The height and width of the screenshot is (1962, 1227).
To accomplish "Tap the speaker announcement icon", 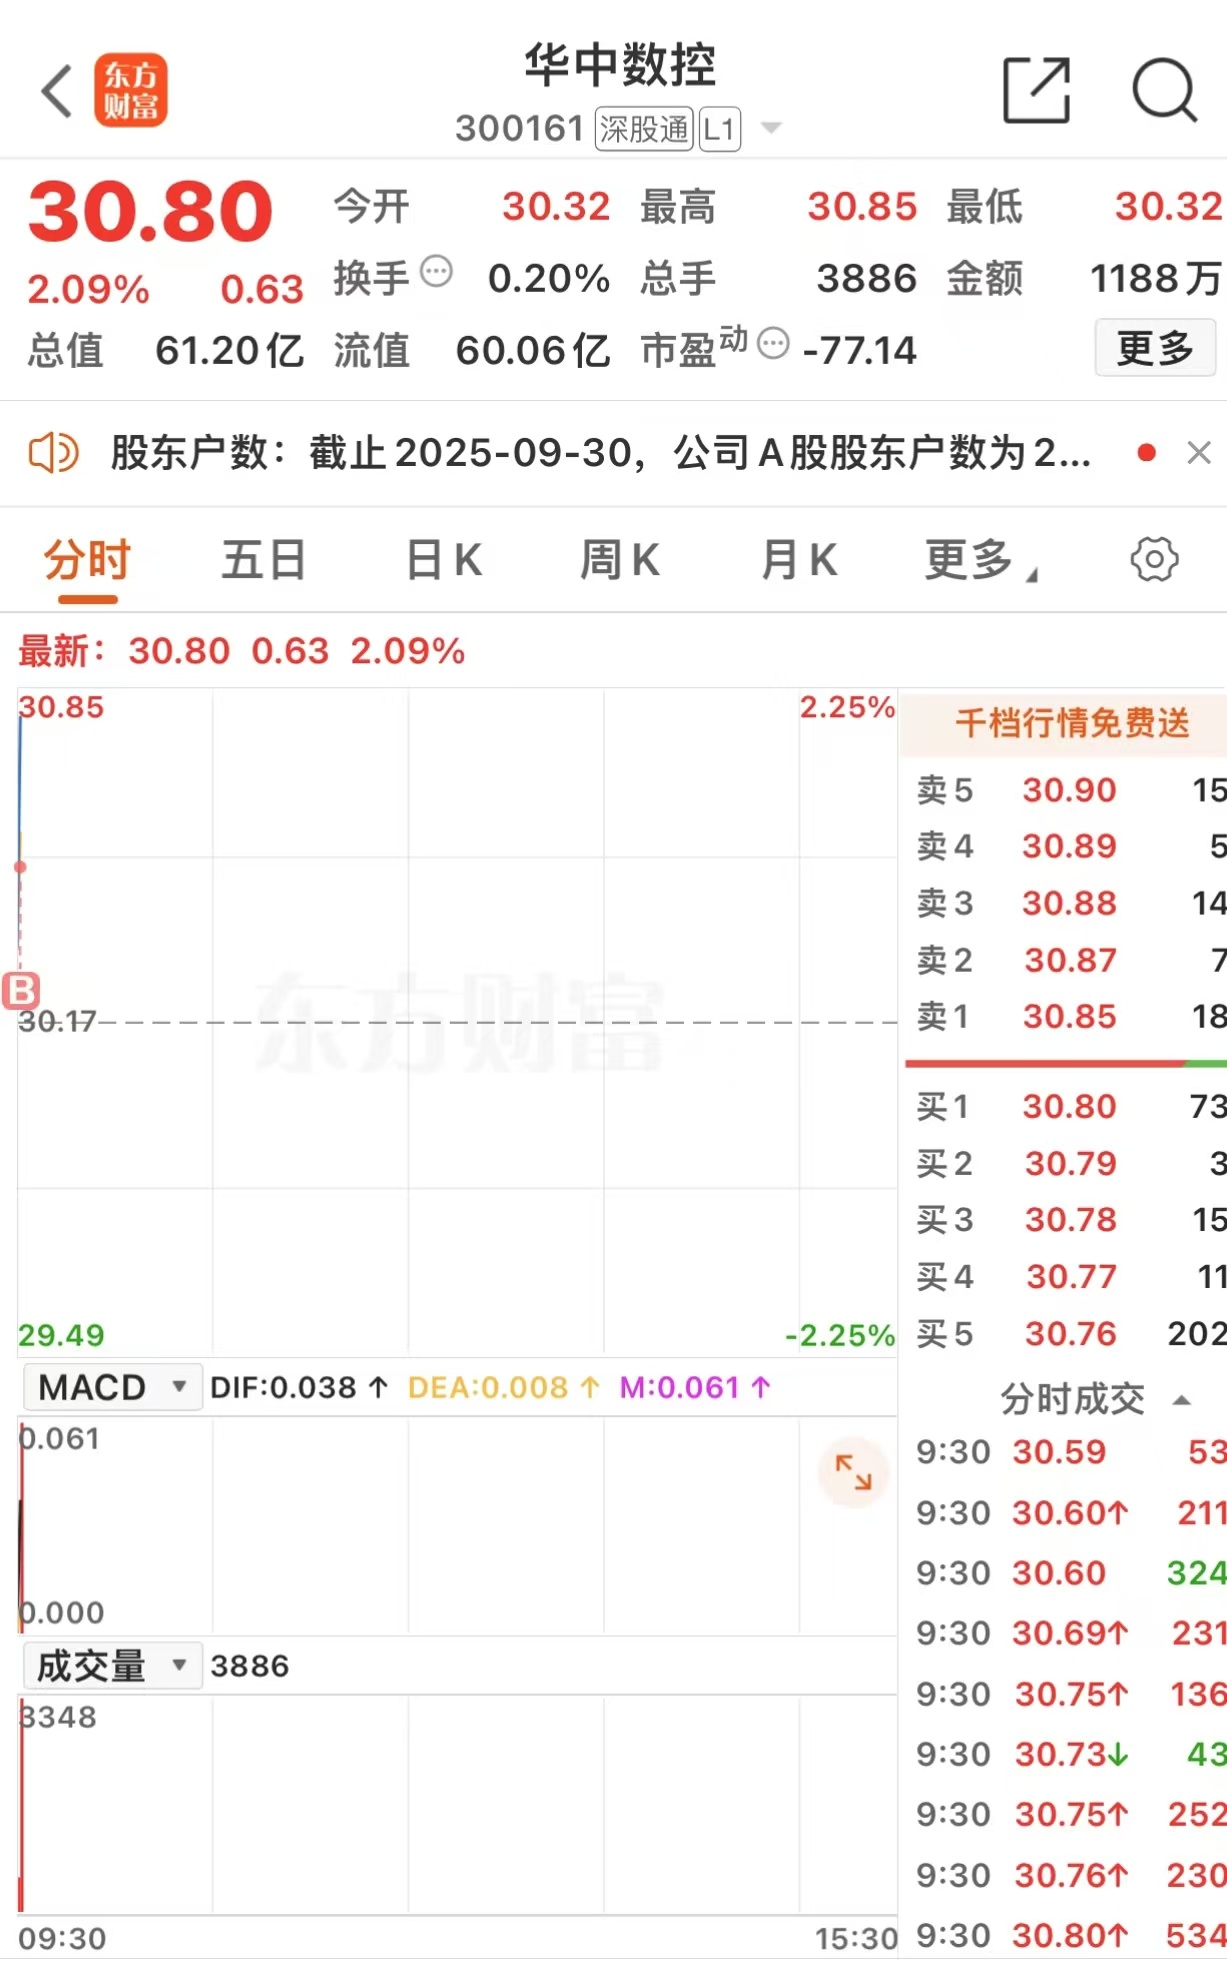I will (53, 453).
